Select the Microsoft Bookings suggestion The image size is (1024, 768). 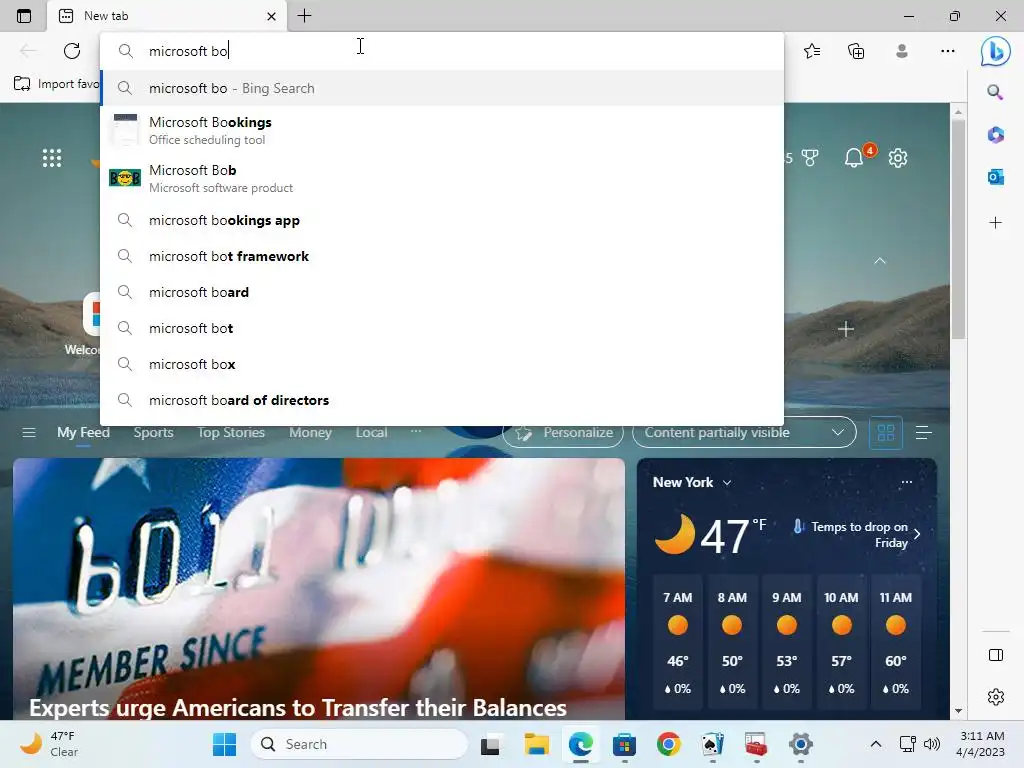(x=442, y=130)
